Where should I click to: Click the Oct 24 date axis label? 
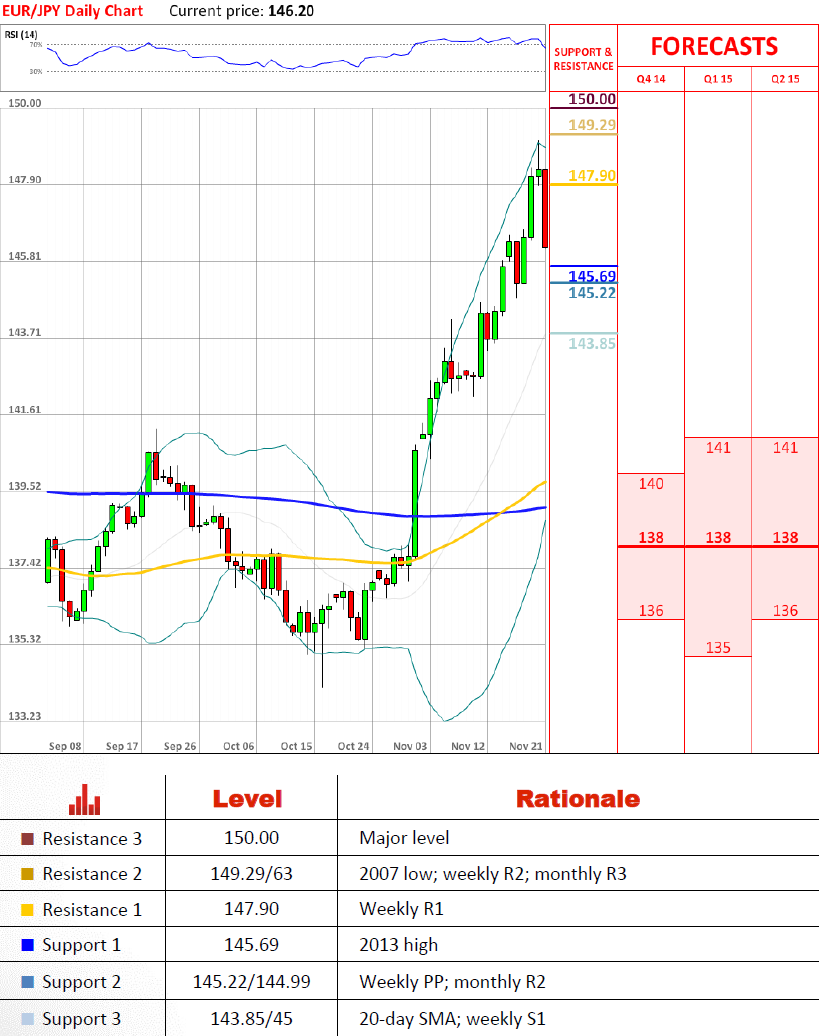353,746
